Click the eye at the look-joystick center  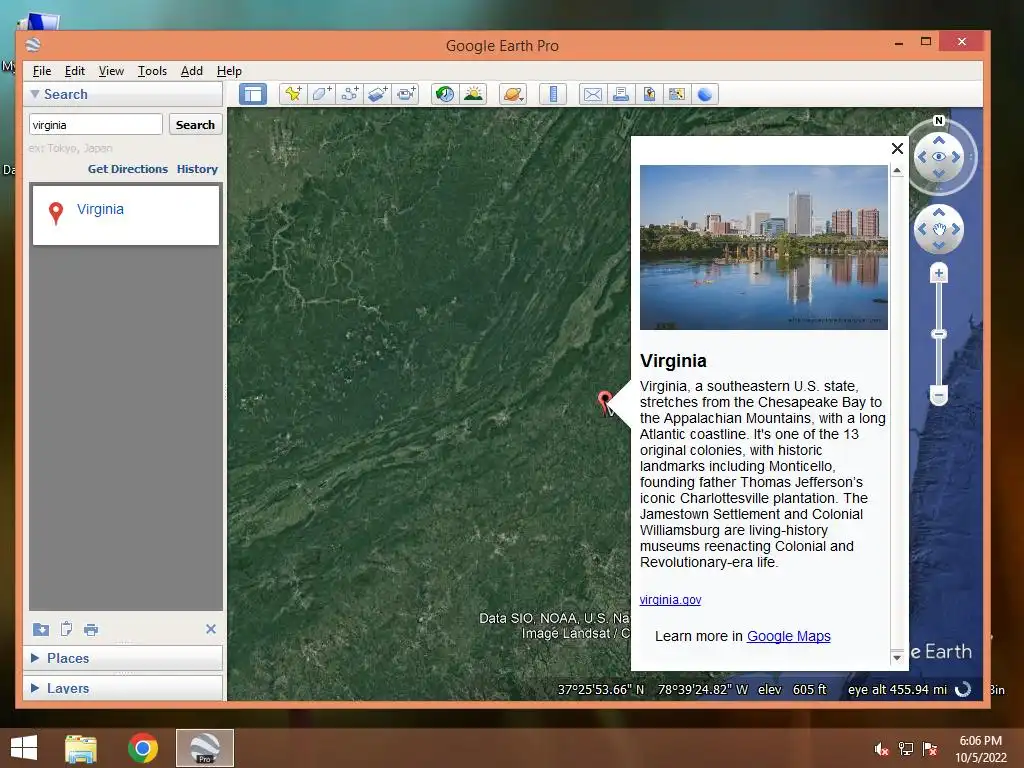click(938, 157)
